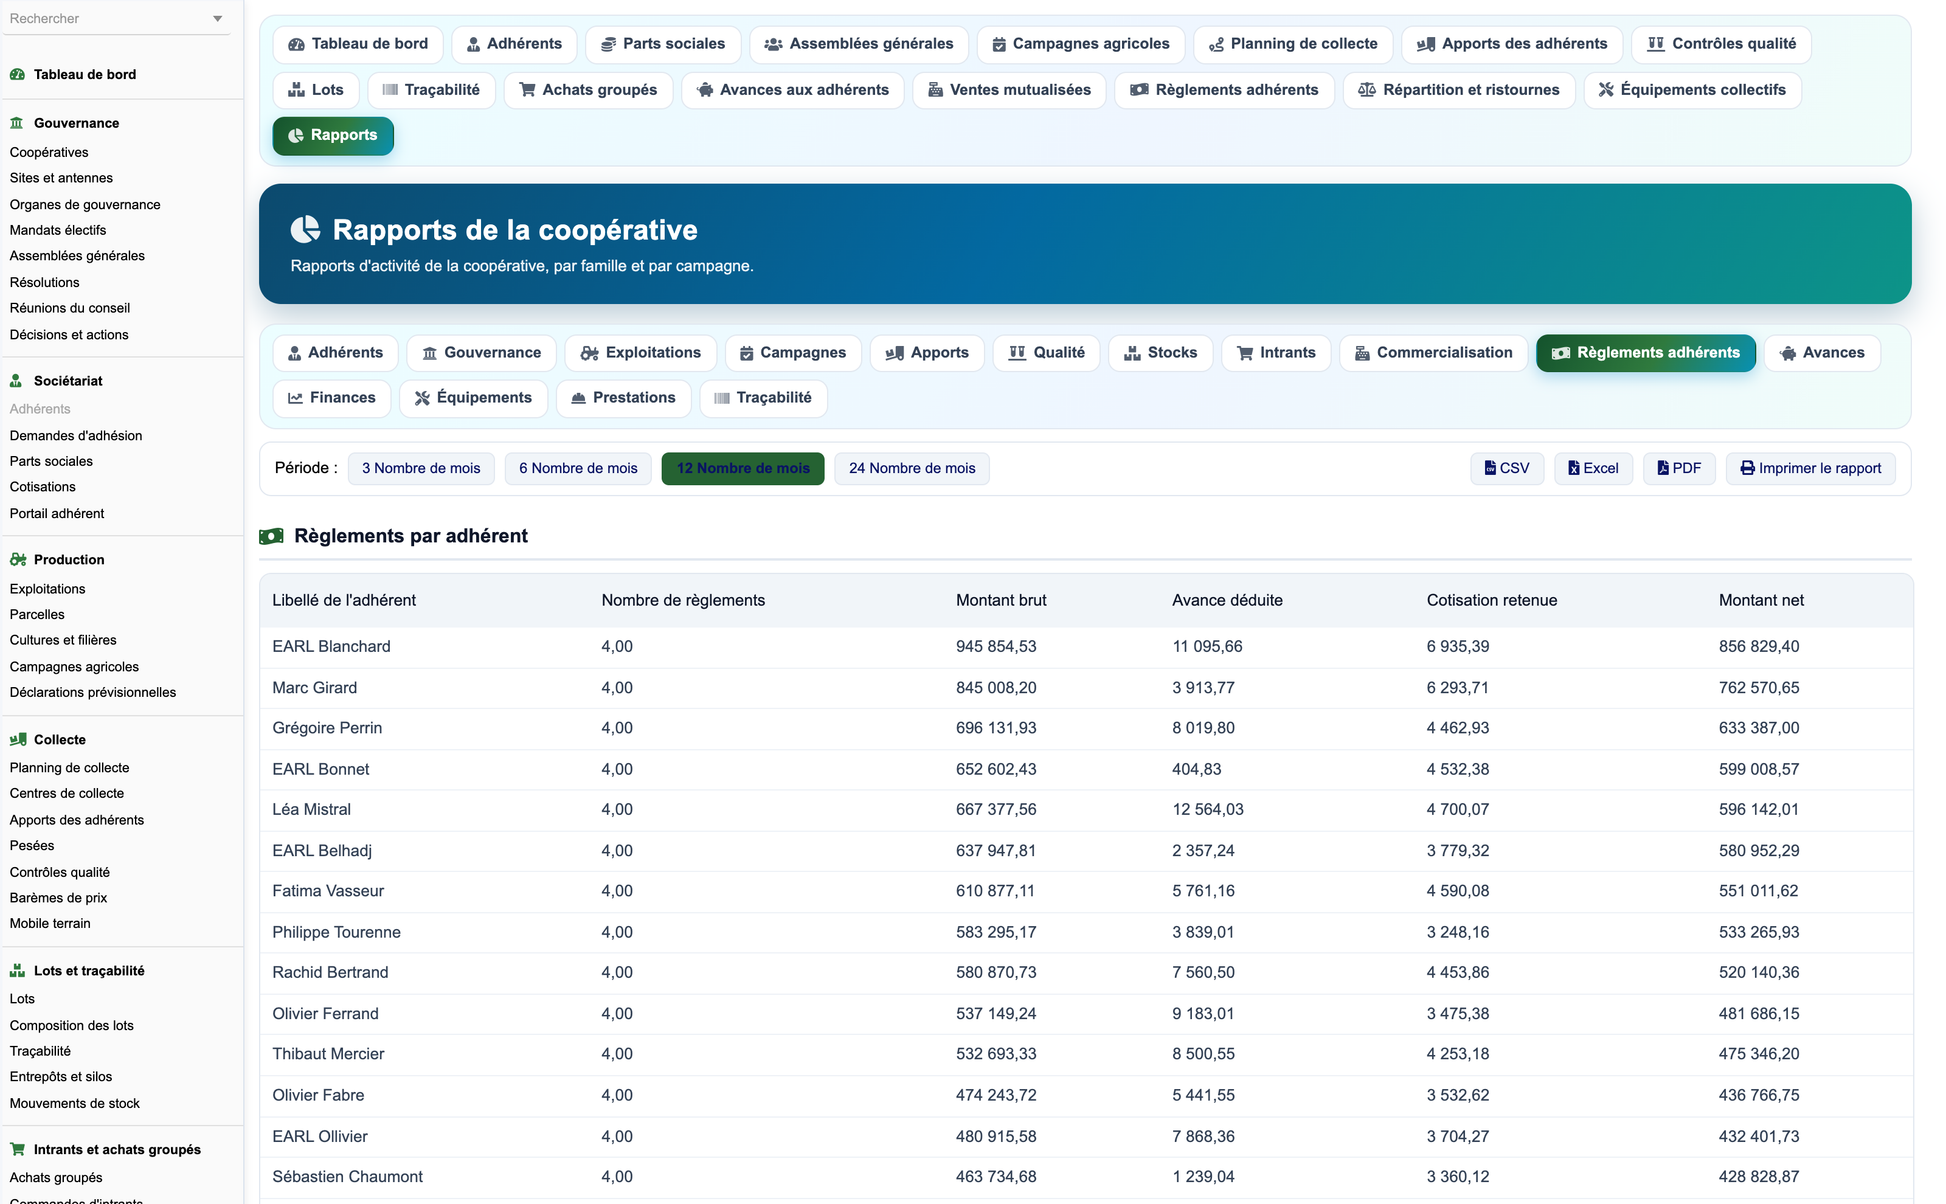The image size is (1946, 1204).
Task: Click the printer icon in Imprimer le rapport
Action: (1748, 468)
